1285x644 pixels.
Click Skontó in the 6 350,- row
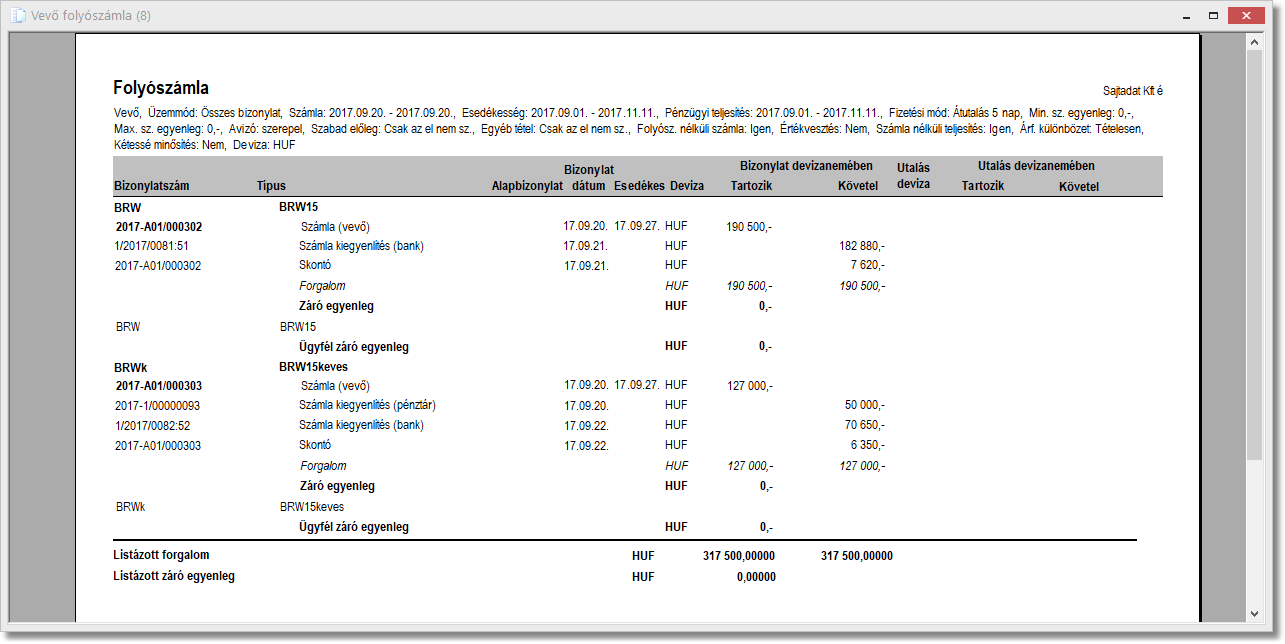(x=315, y=445)
